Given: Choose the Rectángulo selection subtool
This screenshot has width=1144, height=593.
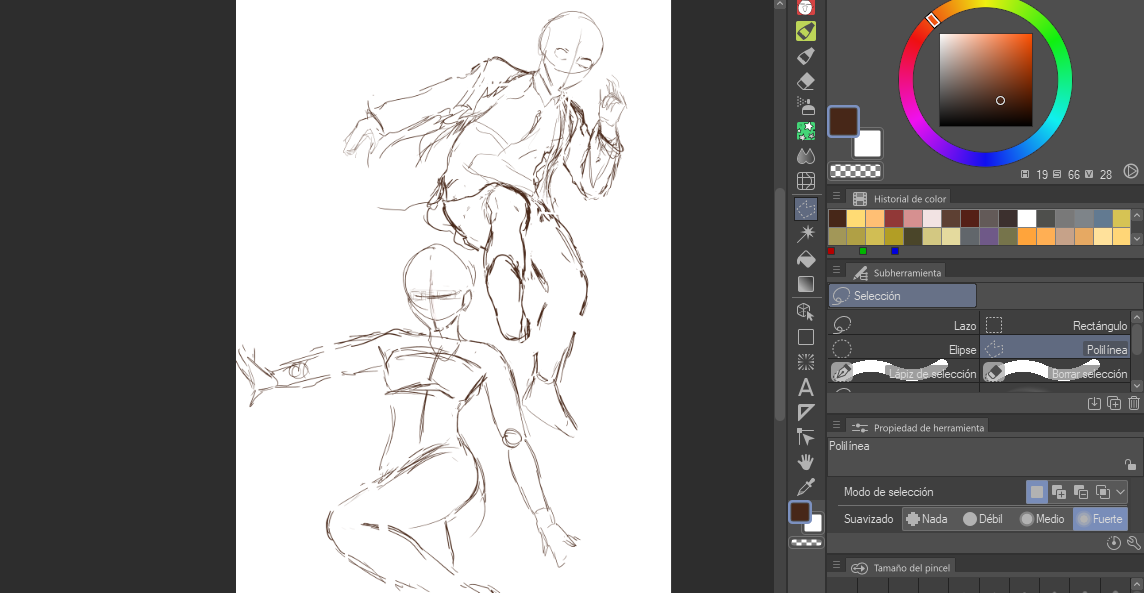Looking at the screenshot, I should (1055, 325).
